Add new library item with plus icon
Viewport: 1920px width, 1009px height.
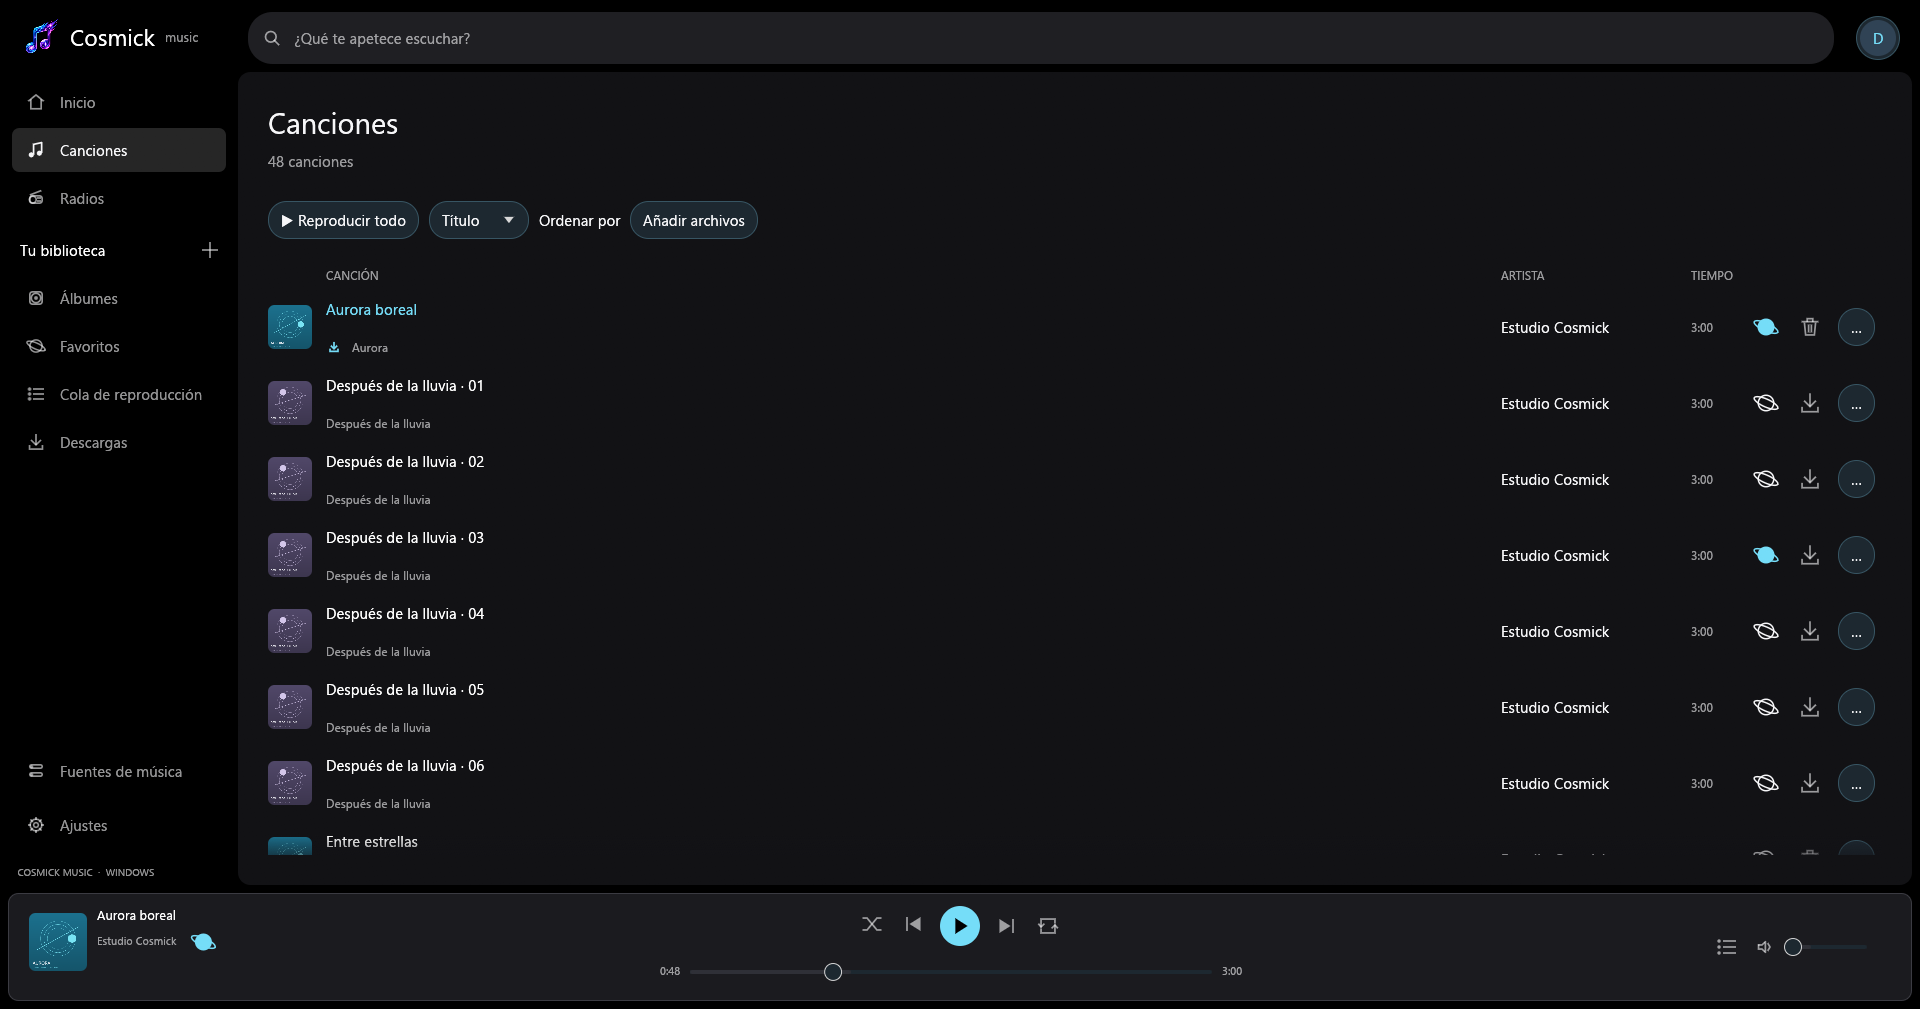click(x=210, y=250)
